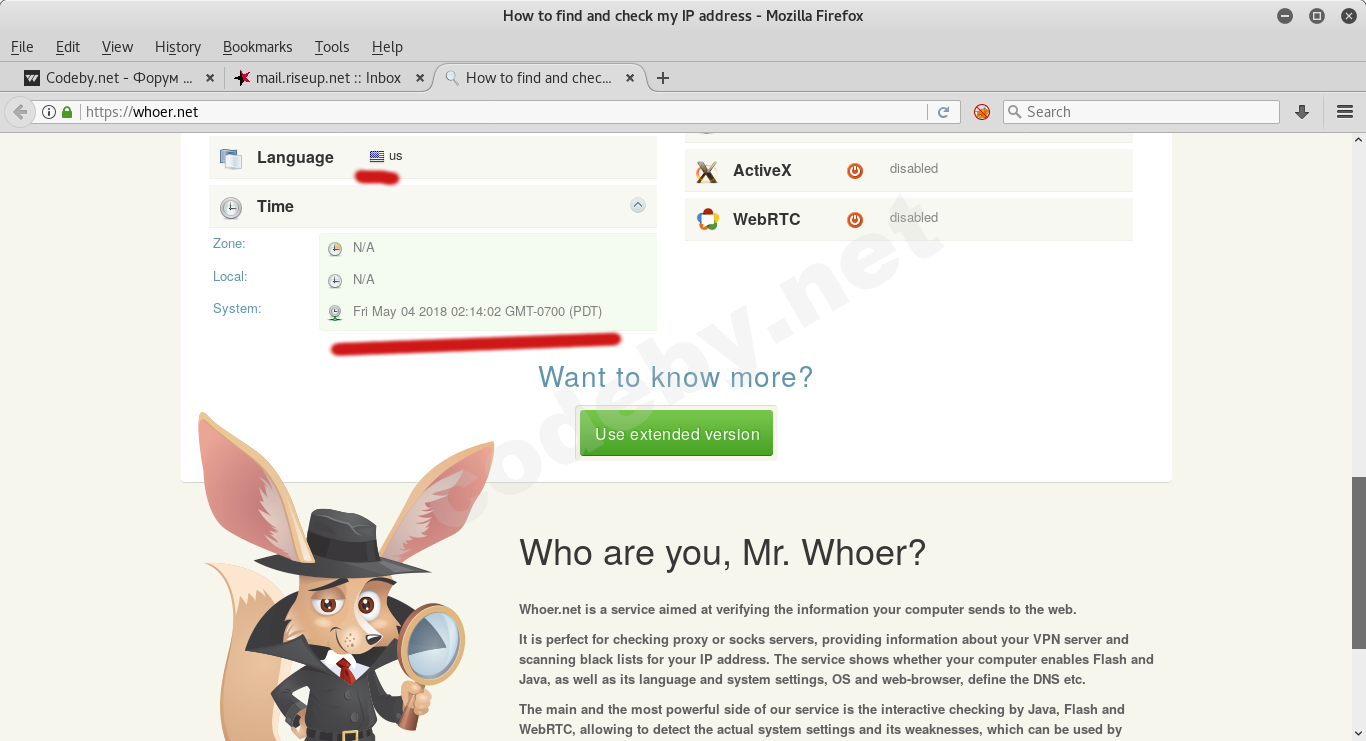Click the System time row icon
Screen dimensions: 1366x741
click(x=335, y=312)
